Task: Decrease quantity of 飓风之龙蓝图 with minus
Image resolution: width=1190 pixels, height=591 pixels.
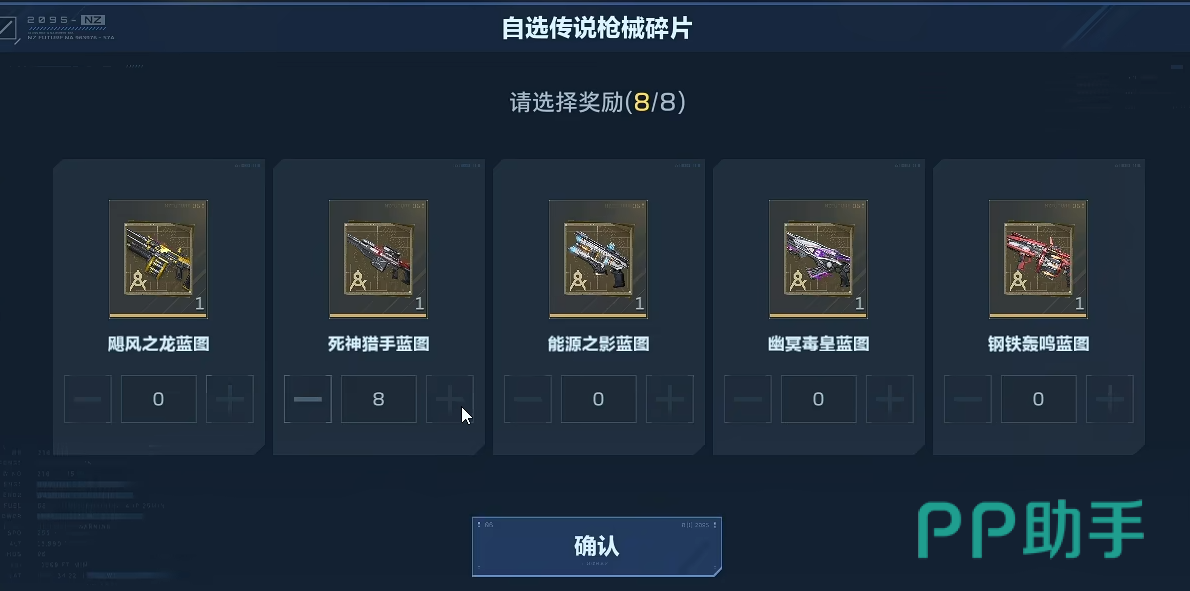Action: 87,399
